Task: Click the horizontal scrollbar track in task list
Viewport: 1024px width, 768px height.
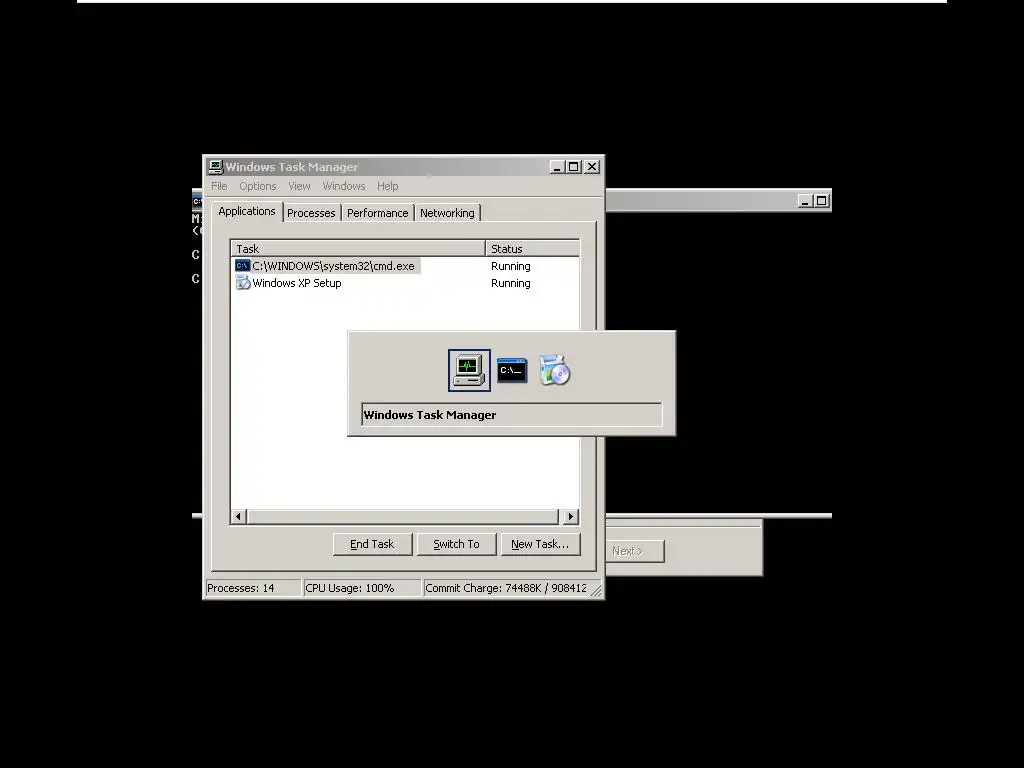Action: coord(403,517)
